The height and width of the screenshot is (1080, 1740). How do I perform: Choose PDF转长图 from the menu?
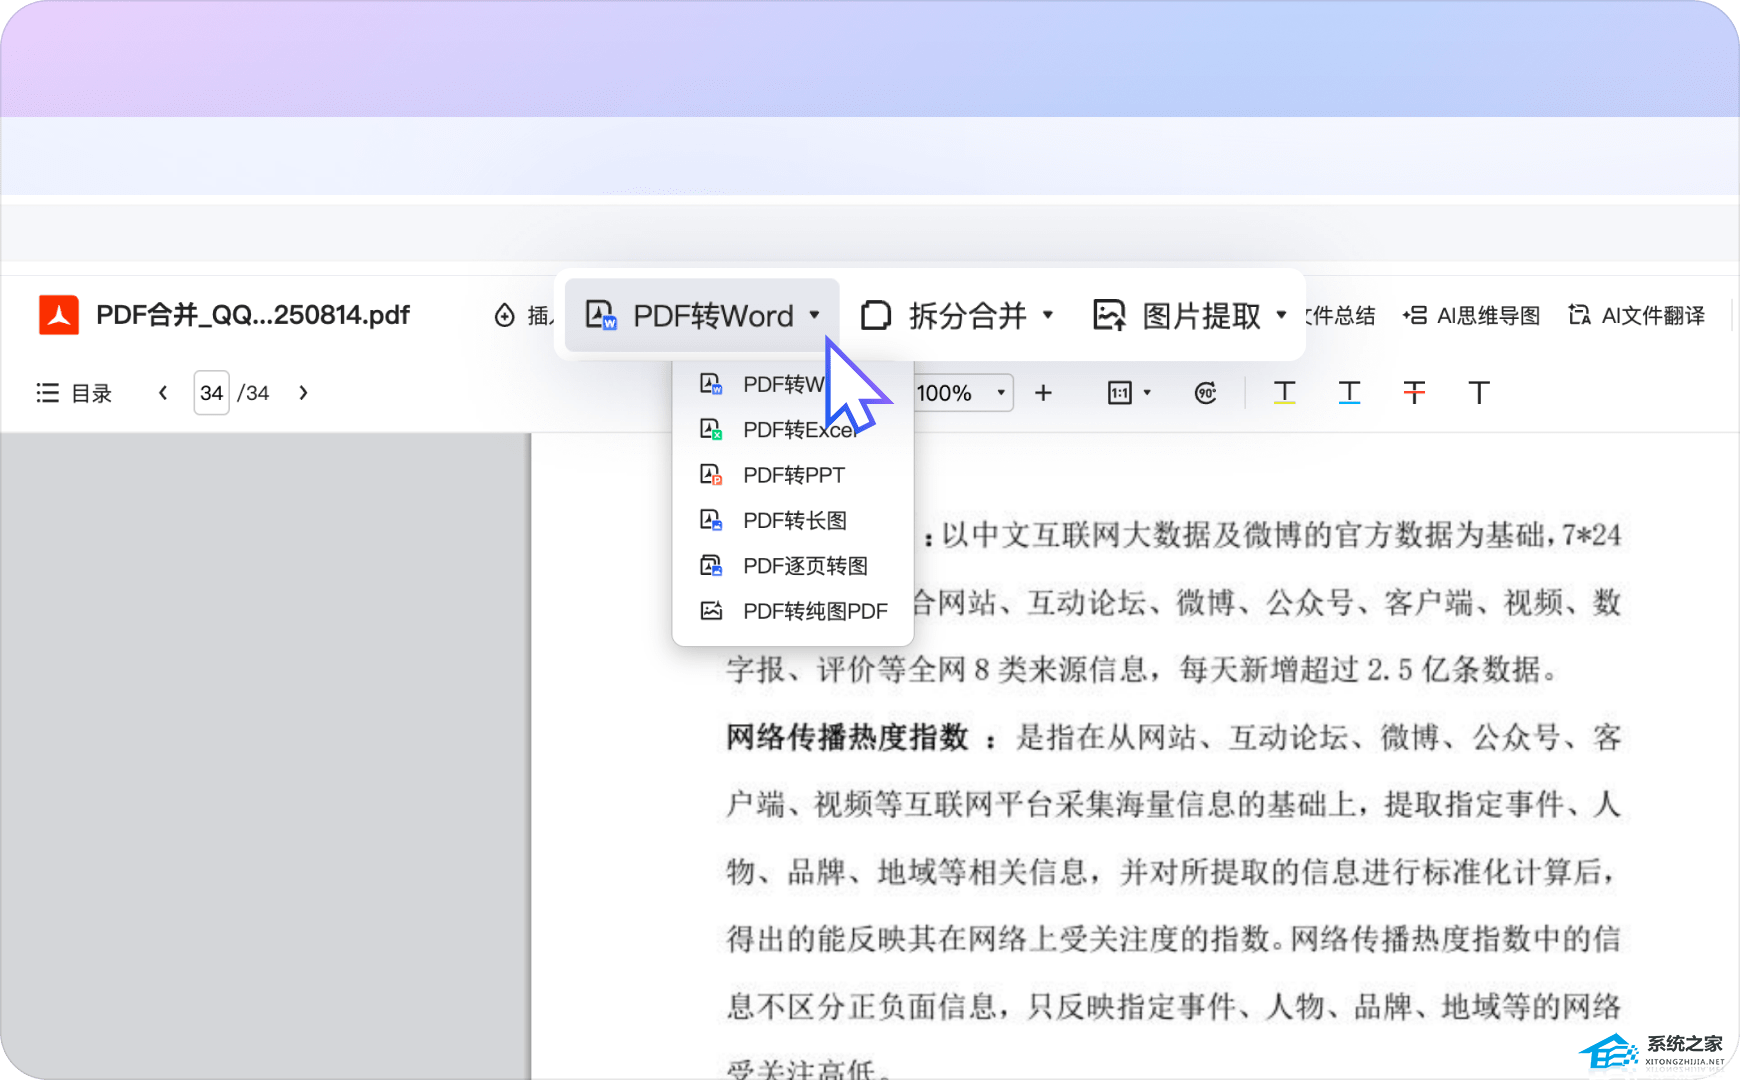point(793,520)
